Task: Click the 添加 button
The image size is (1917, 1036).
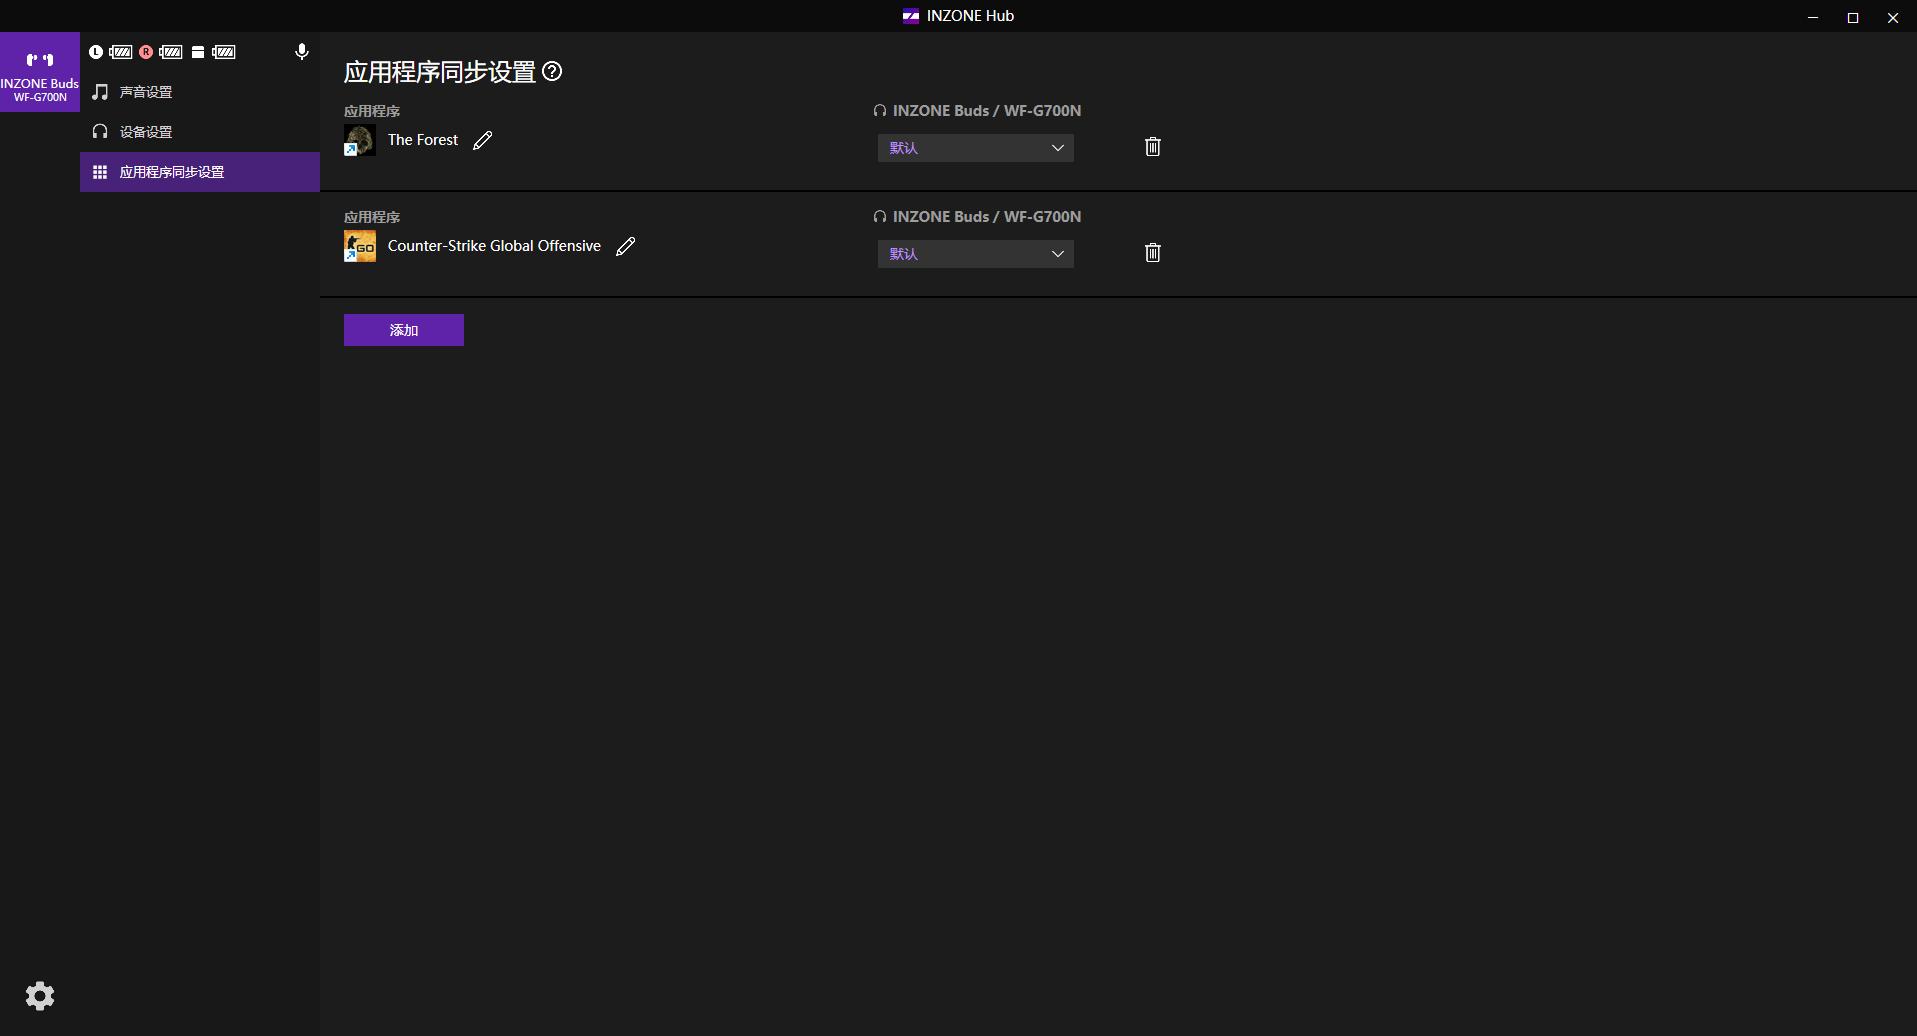Action: click(x=404, y=330)
